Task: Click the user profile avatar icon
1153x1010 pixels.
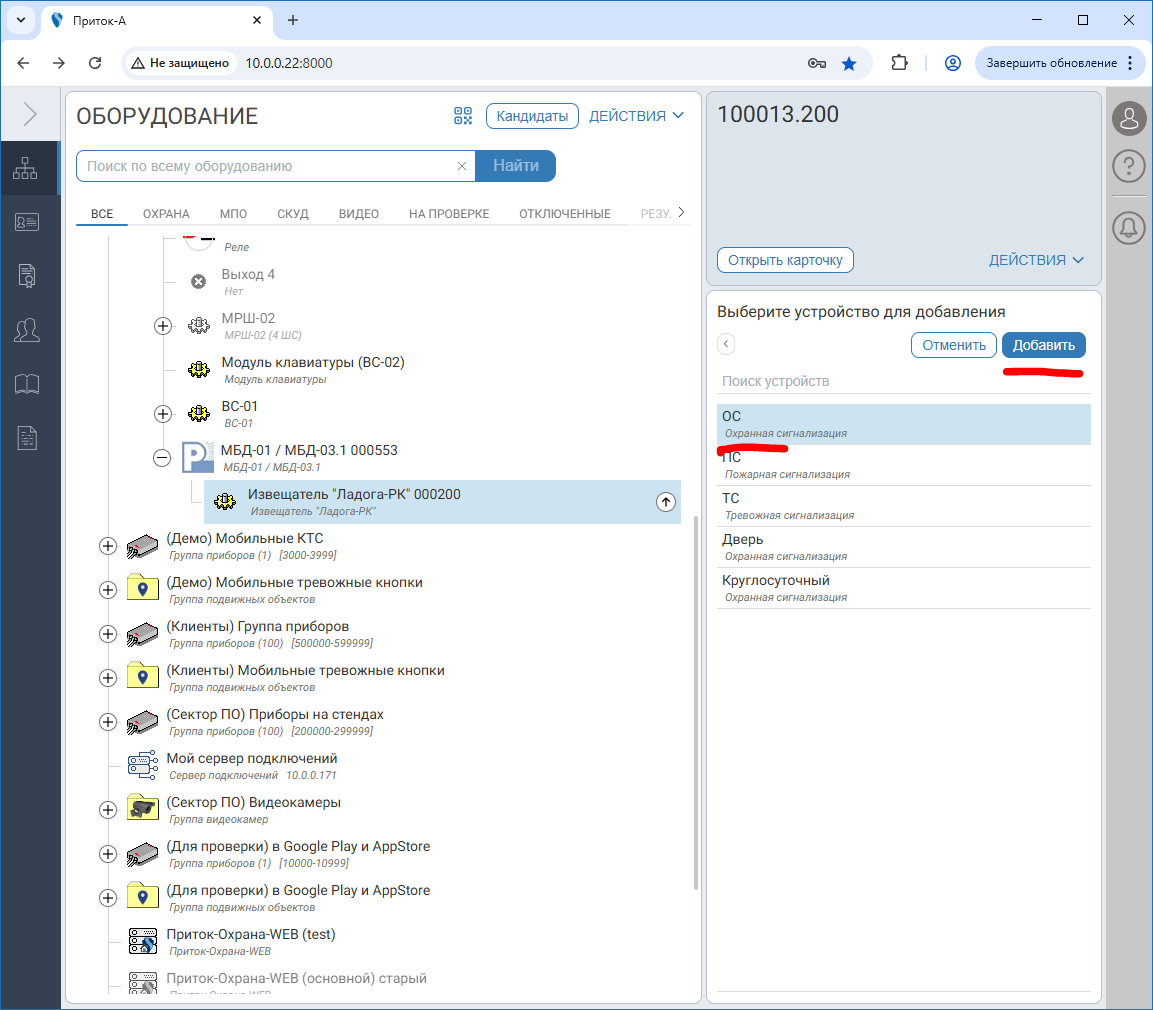Action: coord(1129,118)
